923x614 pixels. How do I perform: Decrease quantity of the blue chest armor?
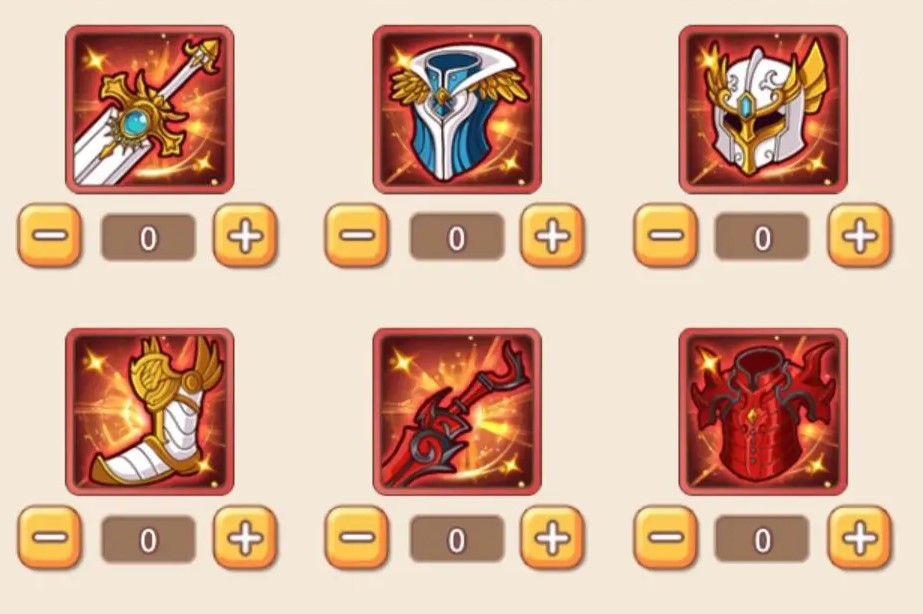(357, 235)
